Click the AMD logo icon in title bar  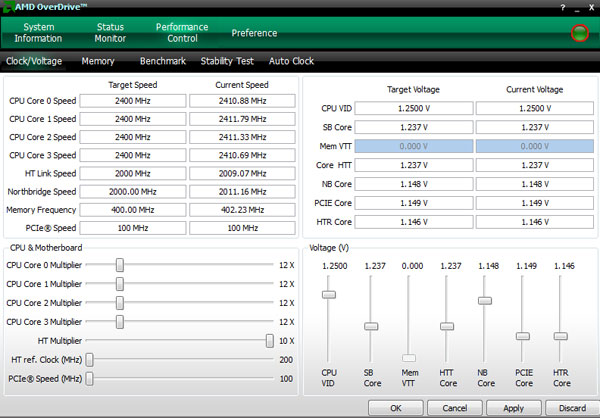[8, 7]
